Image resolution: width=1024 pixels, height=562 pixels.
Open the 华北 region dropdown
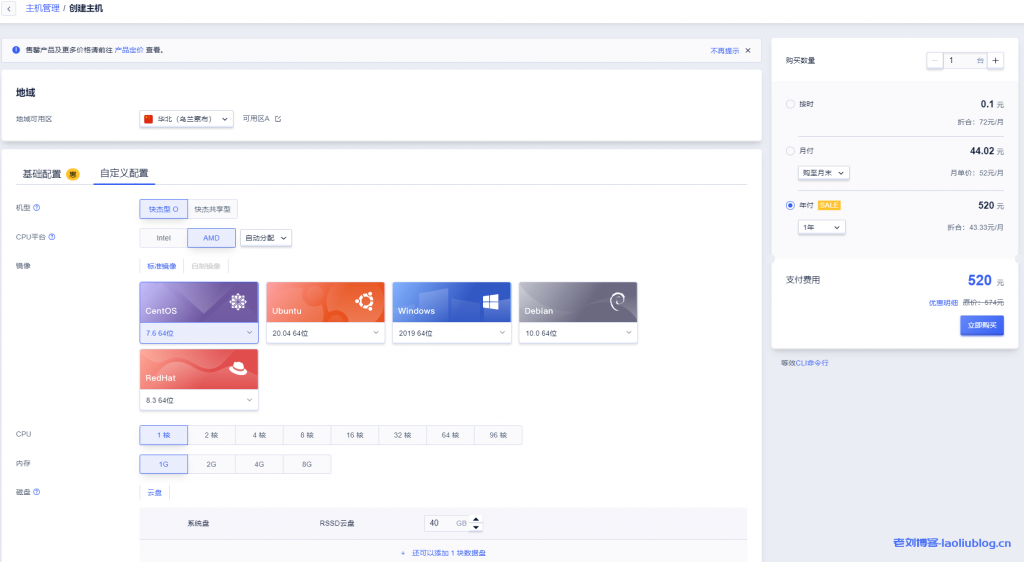186,119
